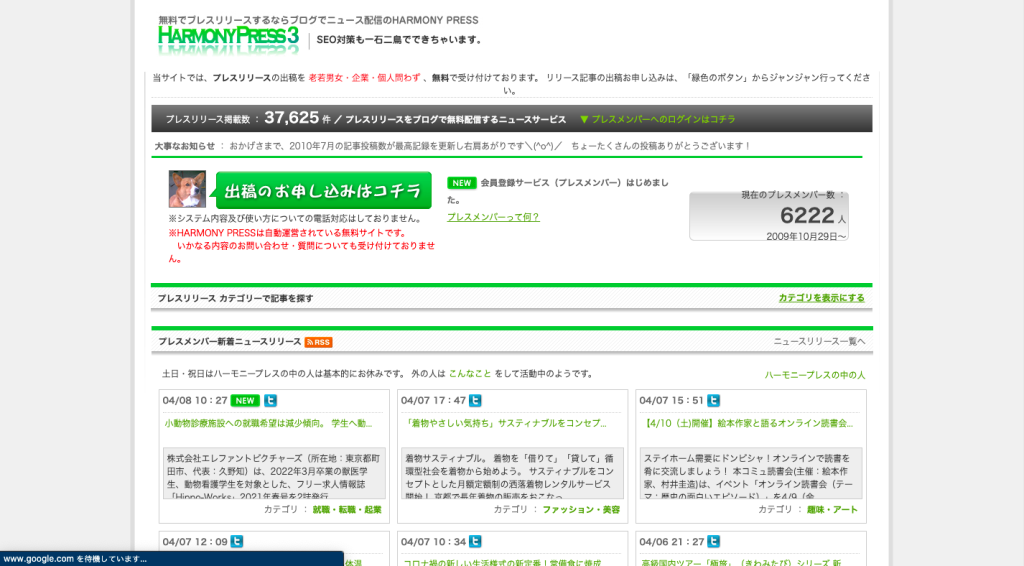Click Twitter icon on 04/07 15:51 article
Image resolution: width=1024 pixels, height=566 pixels.
(714, 401)
